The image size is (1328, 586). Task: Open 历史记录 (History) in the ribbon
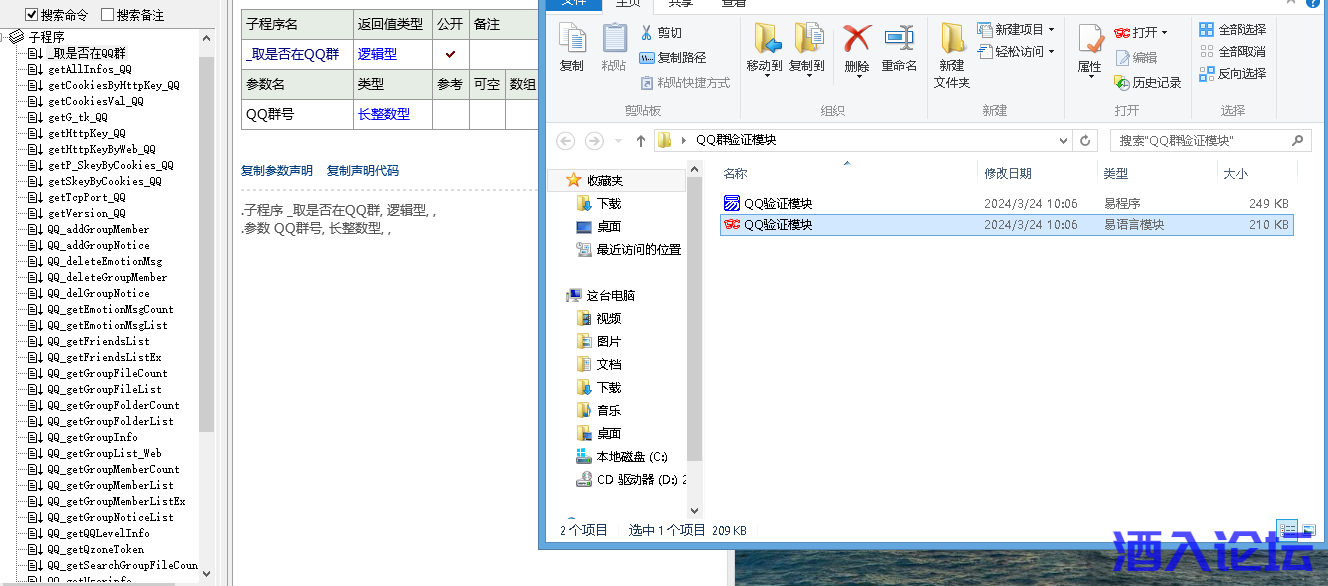click(1148, 83)
